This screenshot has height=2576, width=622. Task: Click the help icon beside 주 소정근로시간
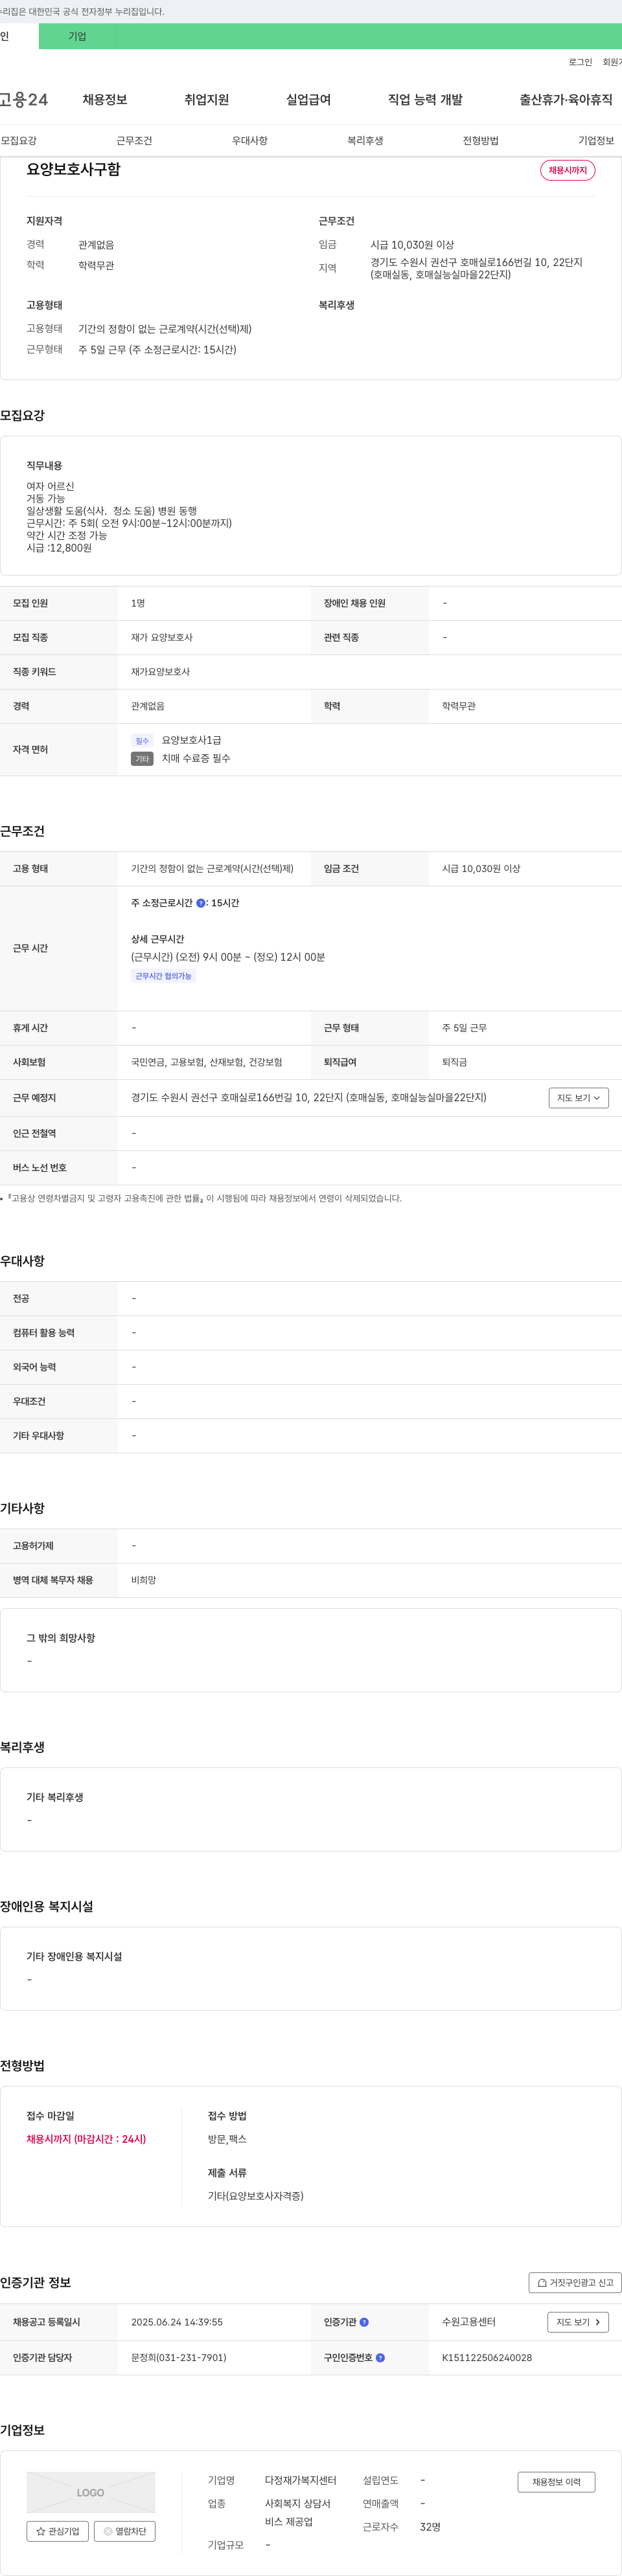point(200,903)
